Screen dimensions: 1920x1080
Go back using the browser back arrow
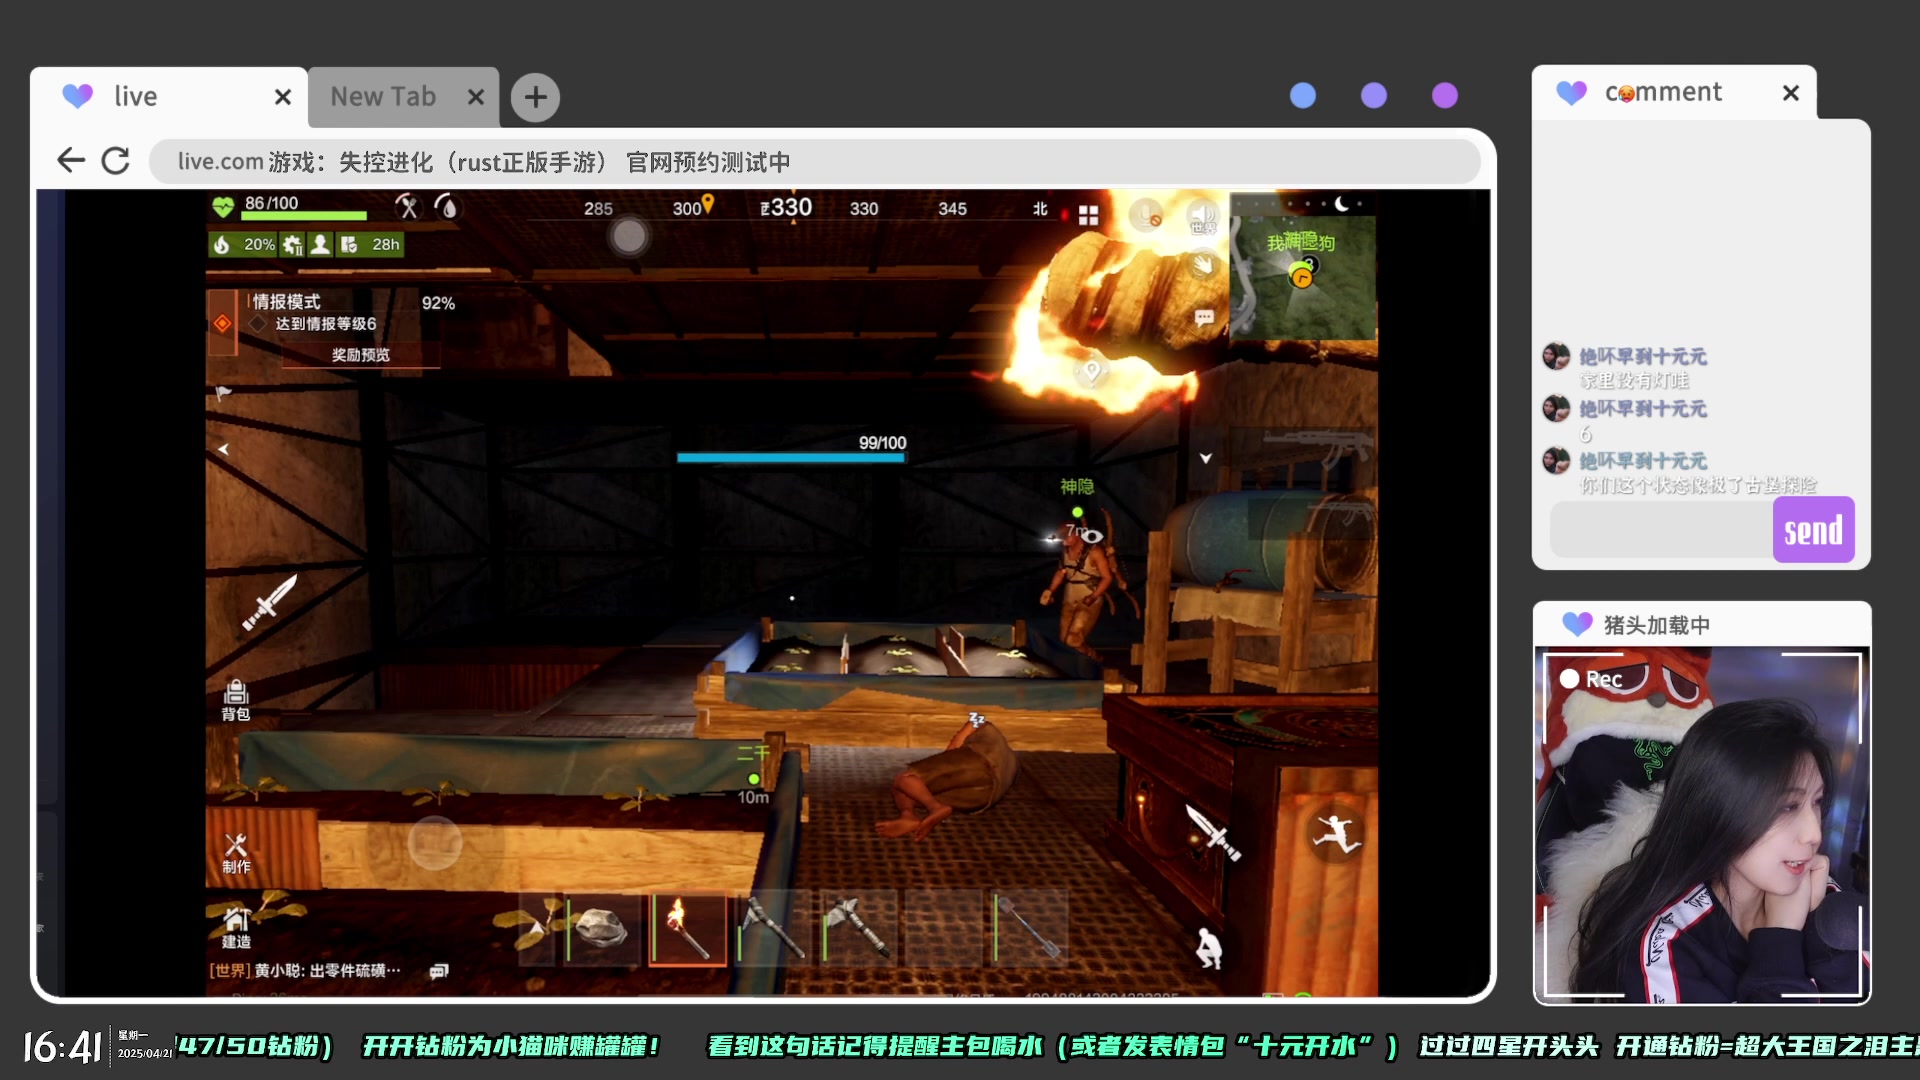coord(70,160)
